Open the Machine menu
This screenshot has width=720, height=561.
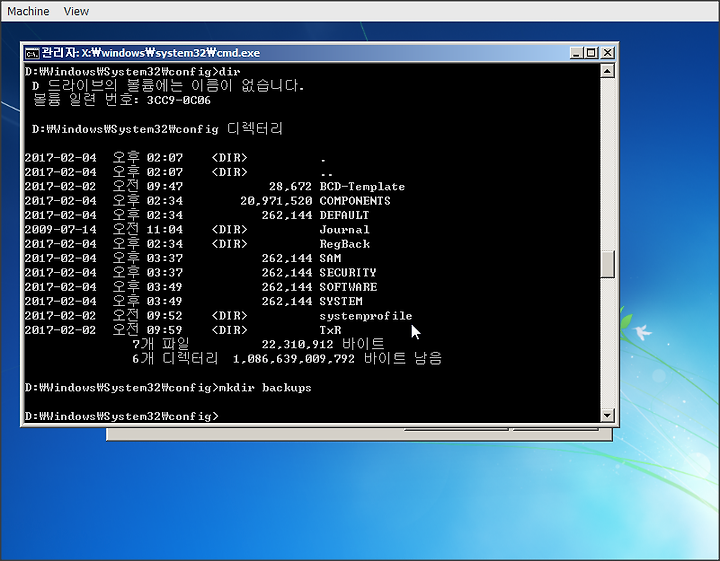28,11
